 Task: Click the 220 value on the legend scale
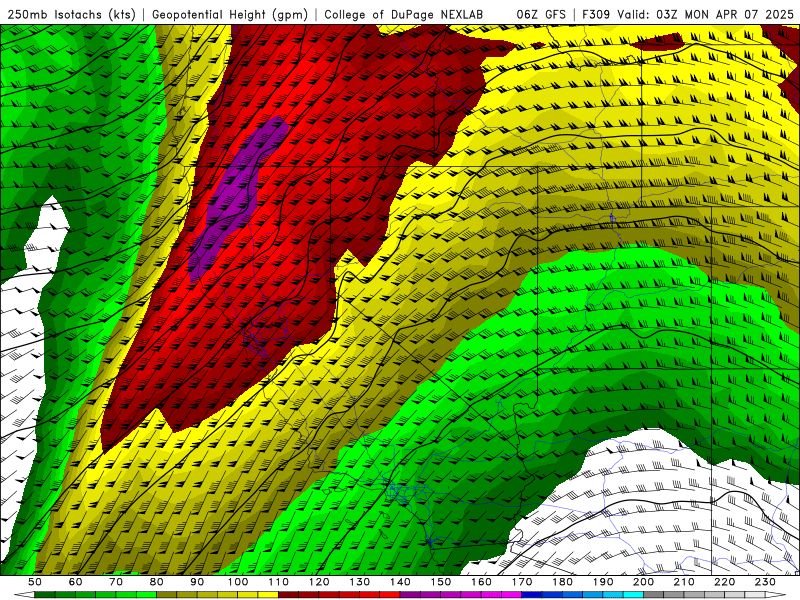[x=724, y=582]
